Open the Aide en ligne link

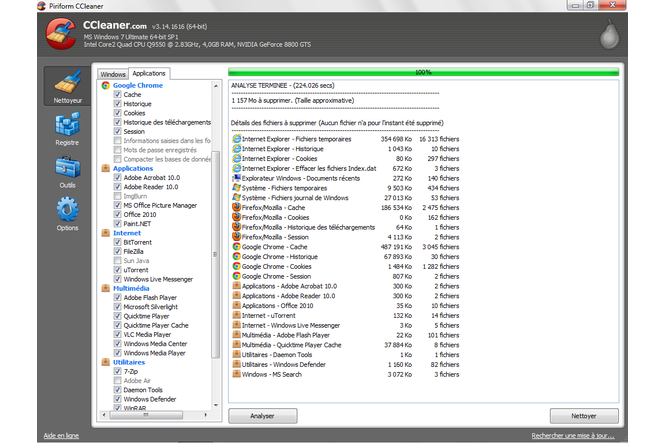61,435
